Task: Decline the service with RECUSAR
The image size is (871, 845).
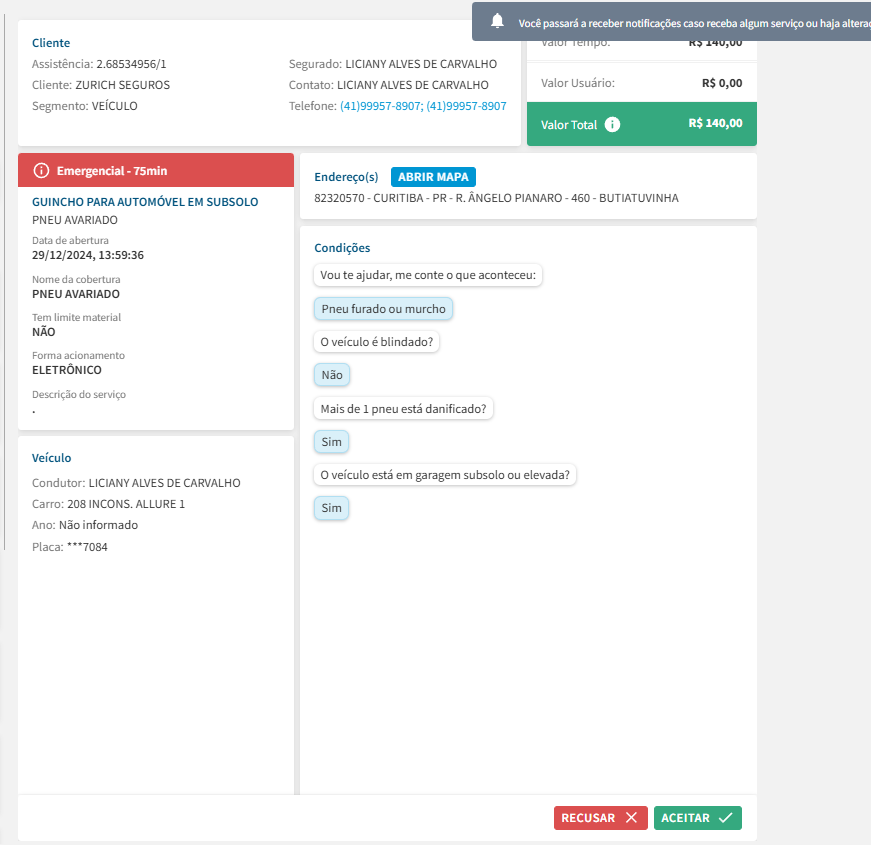Action: [x=600, y=818]
